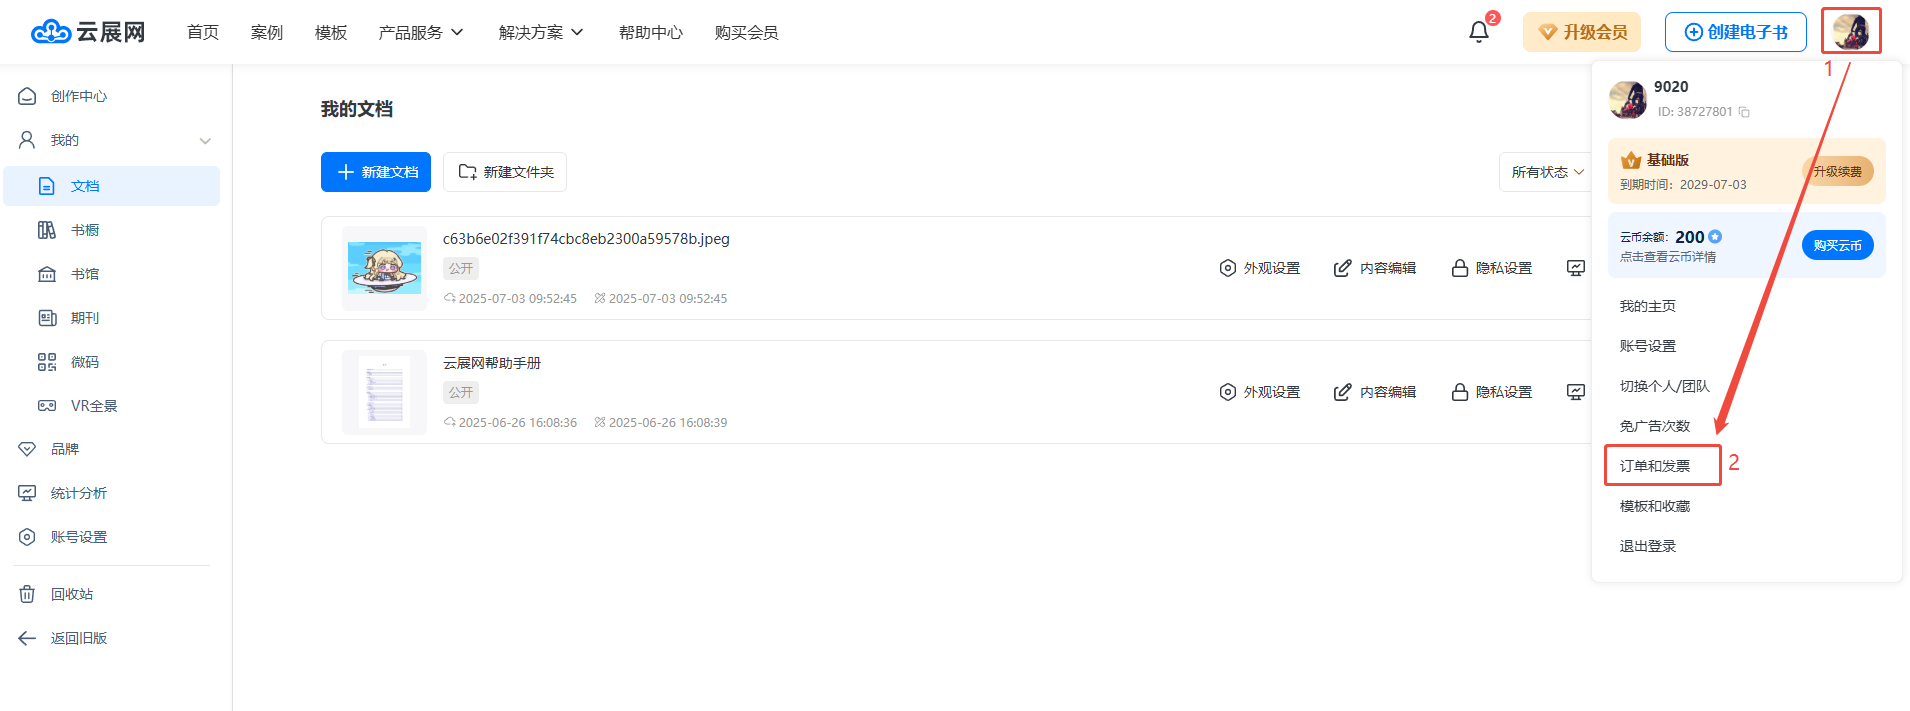Go to VR全景 in sidebar
This screenshot has height=711, width=1910.
click(x=93, y=406)
